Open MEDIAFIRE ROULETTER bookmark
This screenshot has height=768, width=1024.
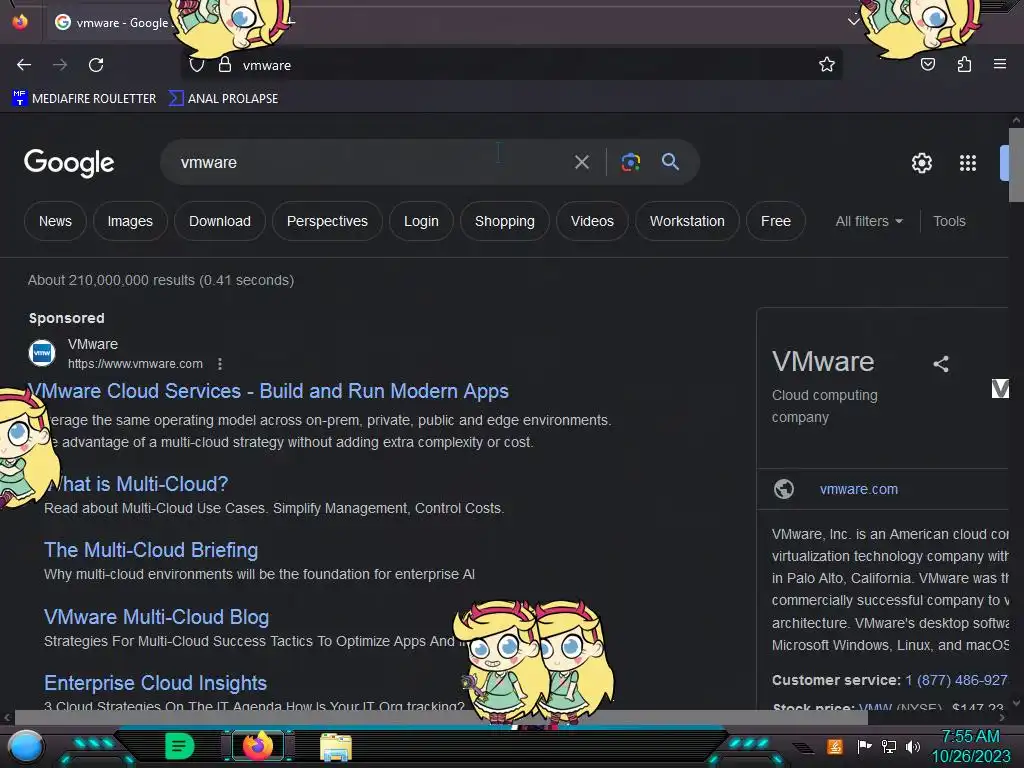point(84,98)
